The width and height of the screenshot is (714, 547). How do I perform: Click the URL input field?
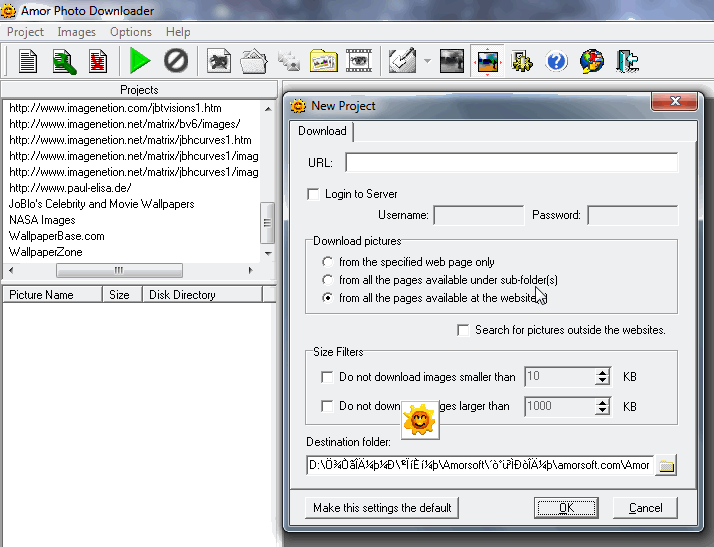pos(511,163)
